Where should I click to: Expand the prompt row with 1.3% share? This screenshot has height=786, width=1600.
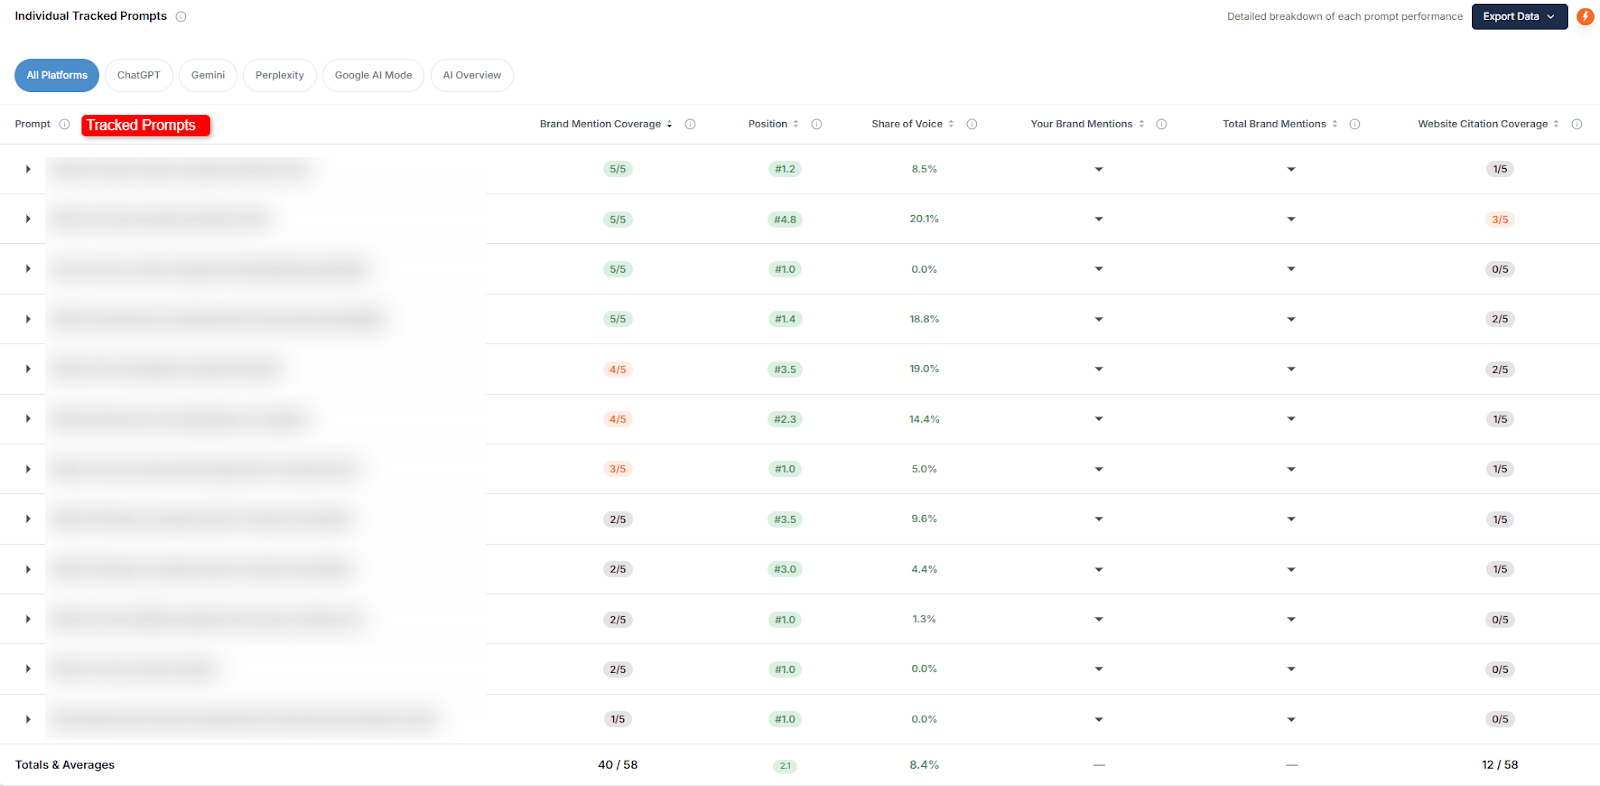tap(28, 619)
